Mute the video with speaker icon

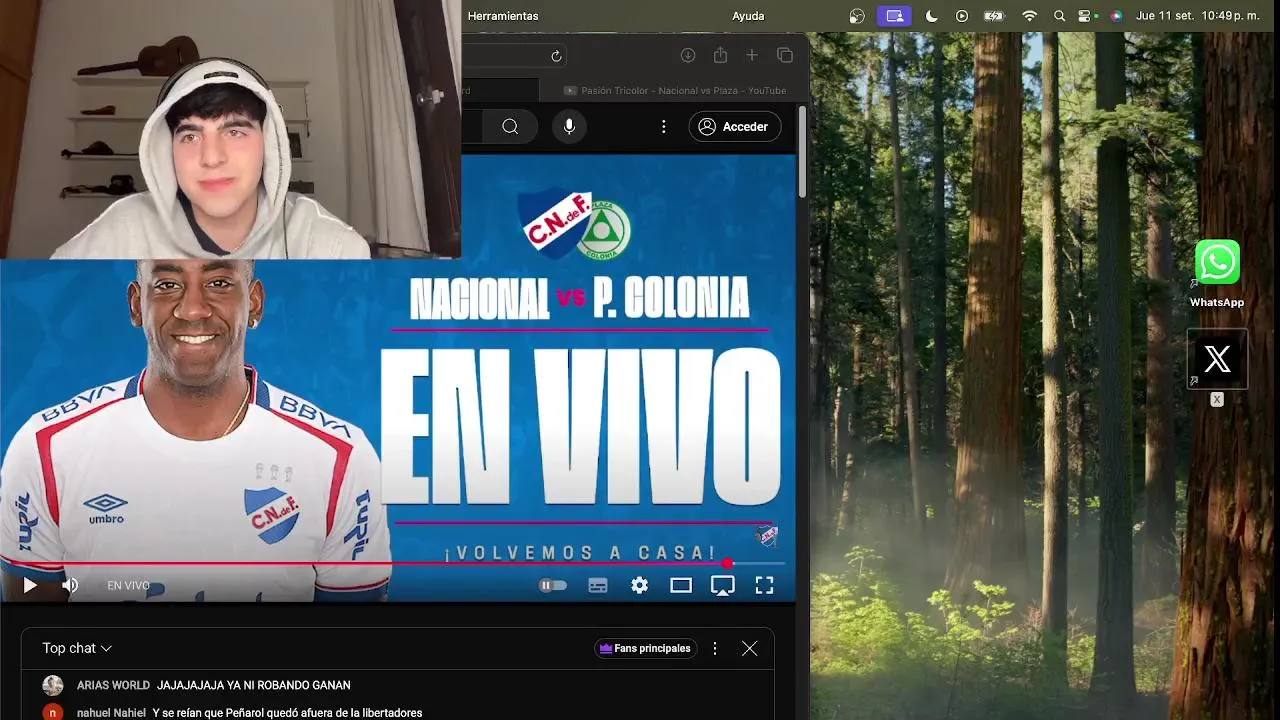click(70, 586)
